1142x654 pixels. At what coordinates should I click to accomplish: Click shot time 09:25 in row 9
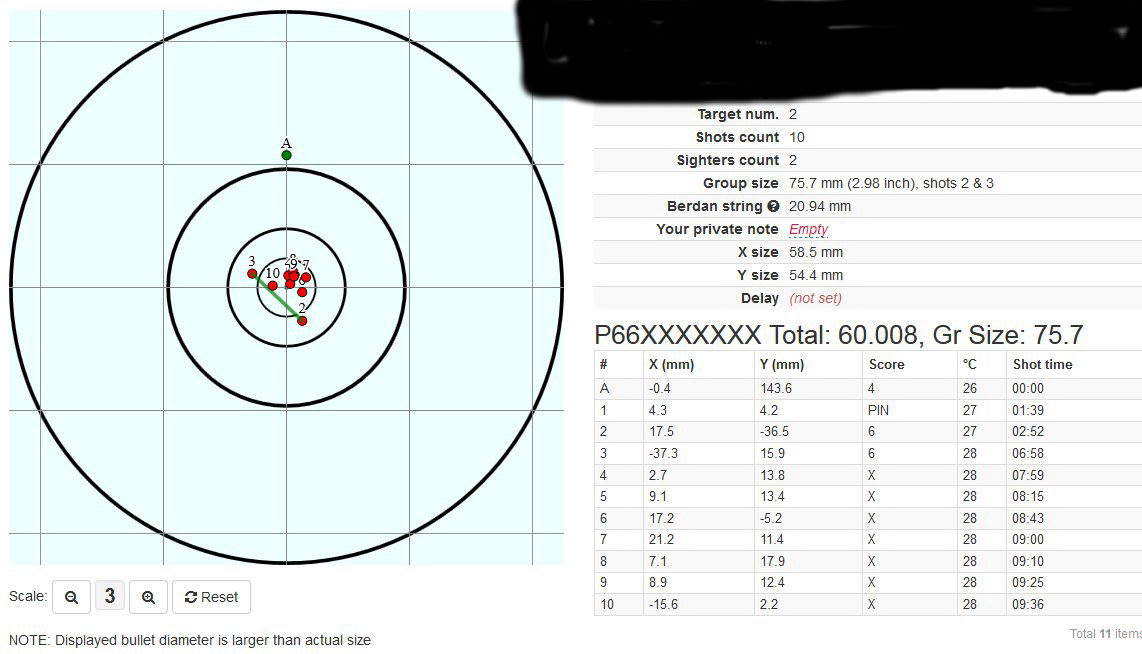(x=1028, y=583)
